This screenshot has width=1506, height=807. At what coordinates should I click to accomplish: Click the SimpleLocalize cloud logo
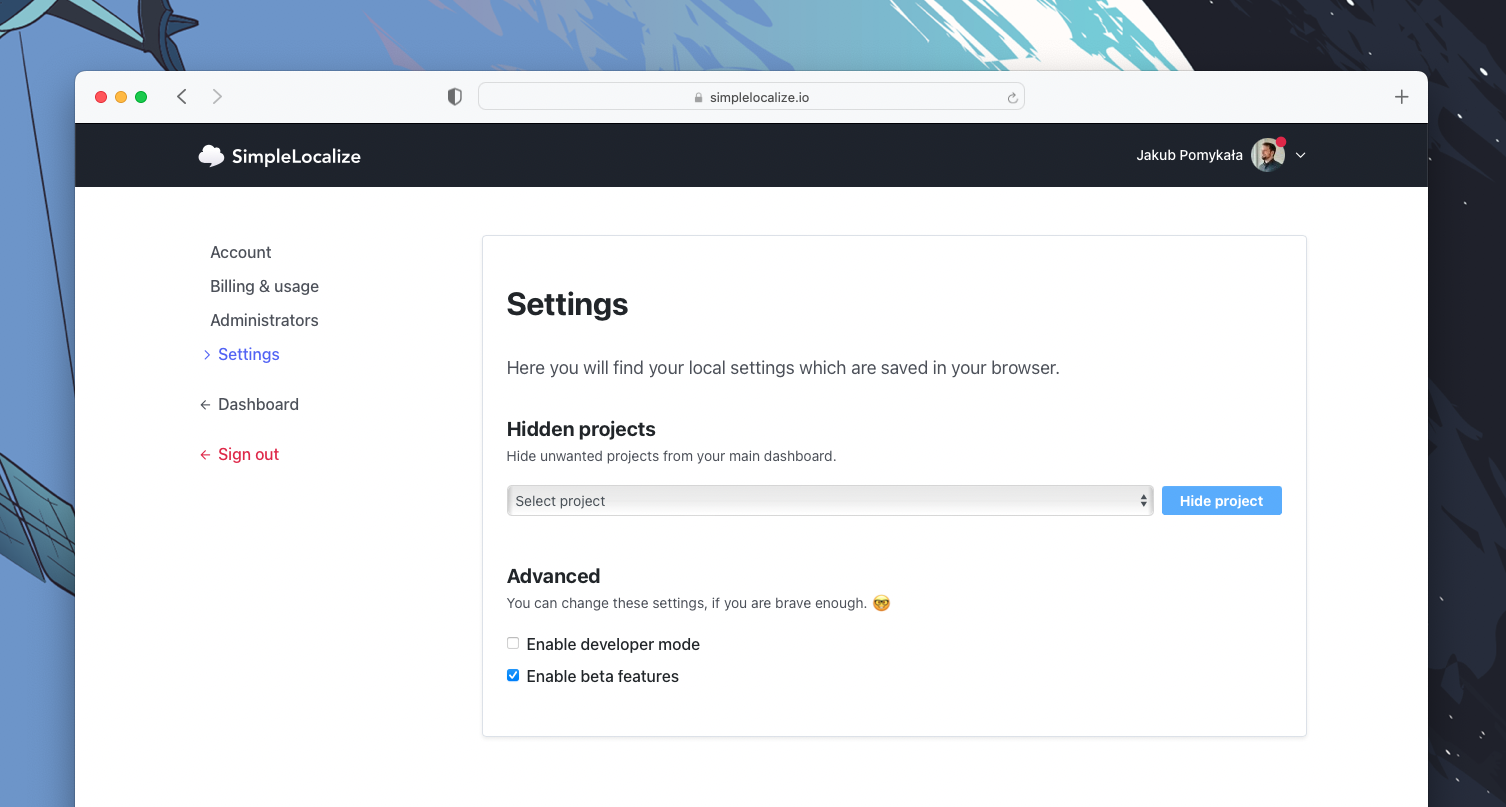[211, 155]
